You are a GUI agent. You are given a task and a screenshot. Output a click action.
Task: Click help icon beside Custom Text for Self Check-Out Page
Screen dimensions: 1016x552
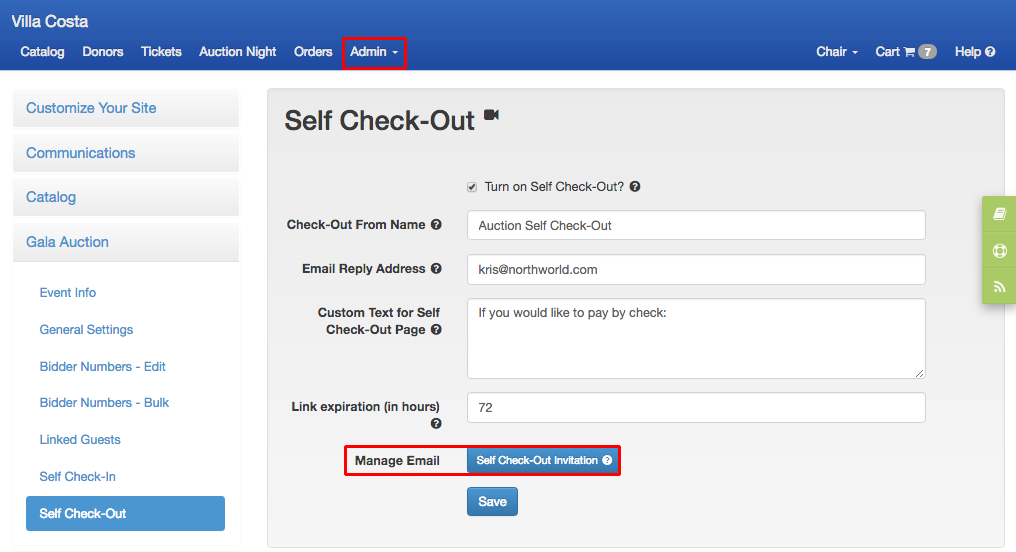coord(436,329)
